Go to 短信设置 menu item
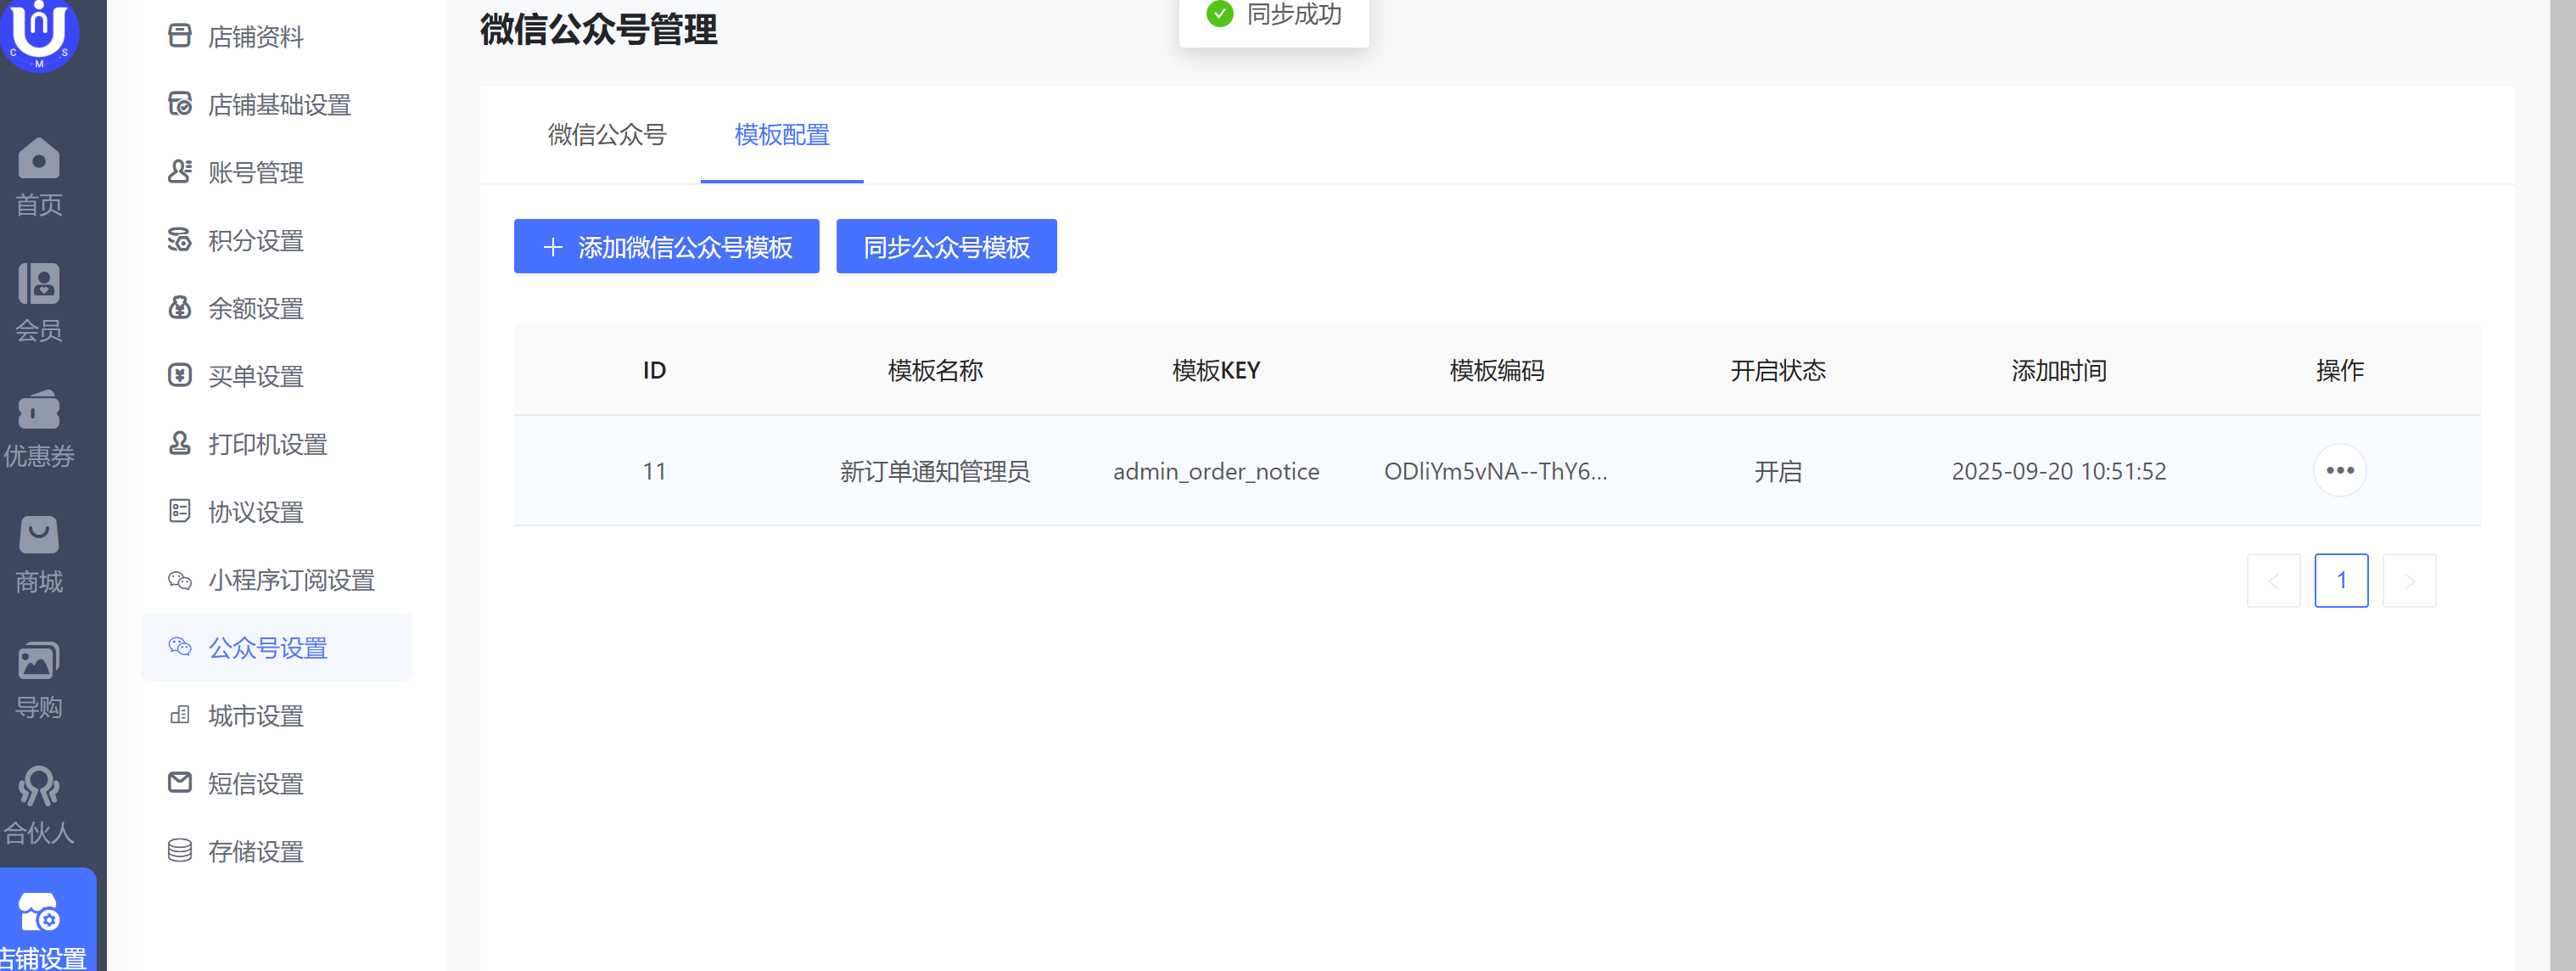Viewport: 2576px width, 971px height. [x=255, y=784]
